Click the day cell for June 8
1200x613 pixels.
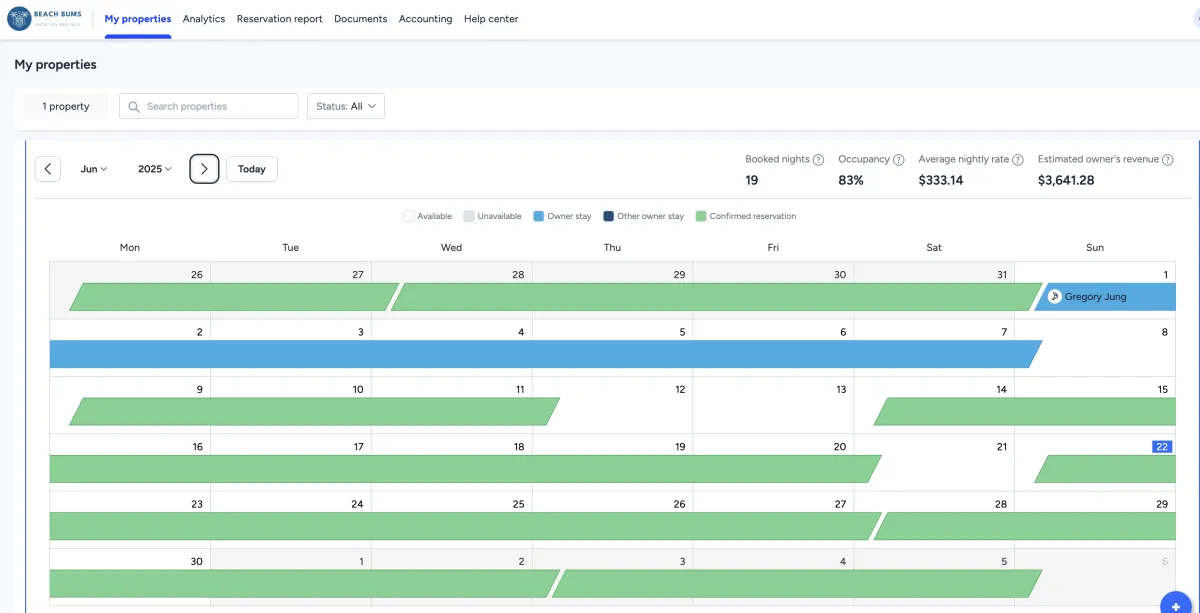coord(1095,348)
